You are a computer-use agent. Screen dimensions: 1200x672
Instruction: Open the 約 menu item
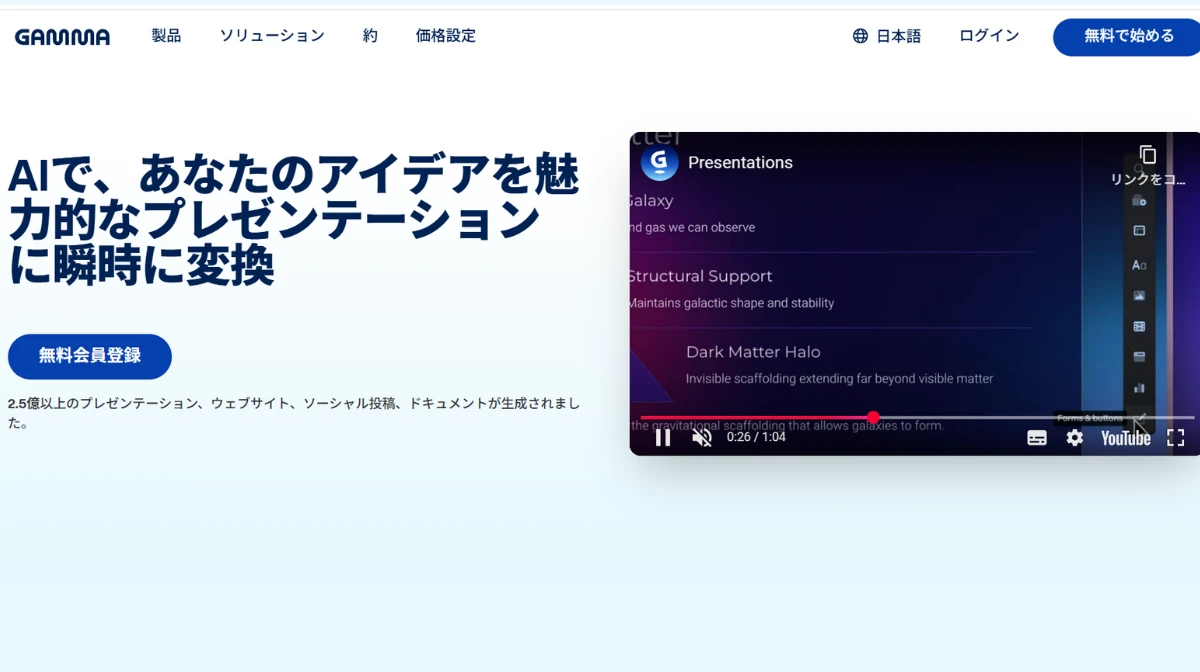click(x=370, y=36)
